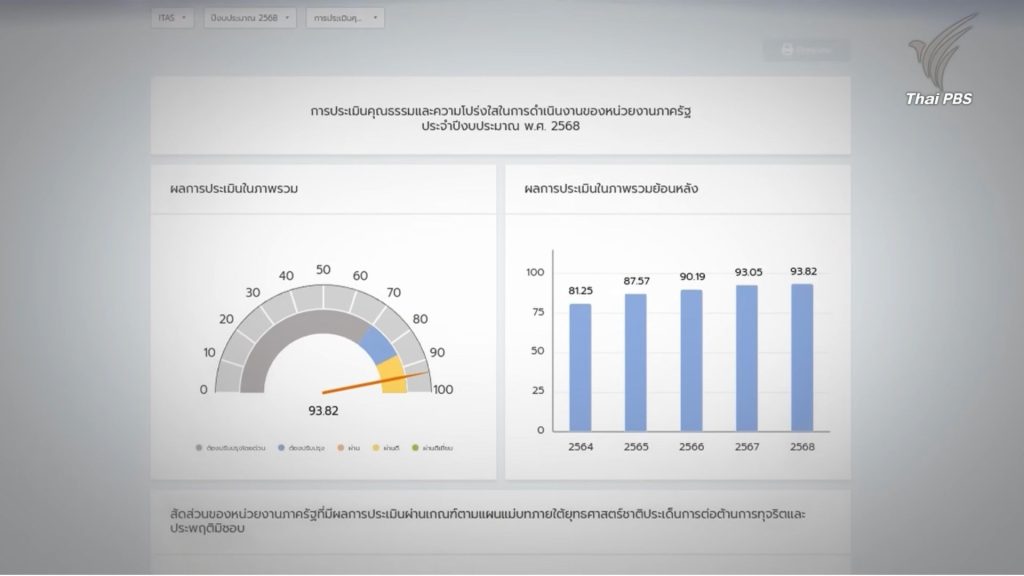Toggle the blue legend dot

pos(282,448)
